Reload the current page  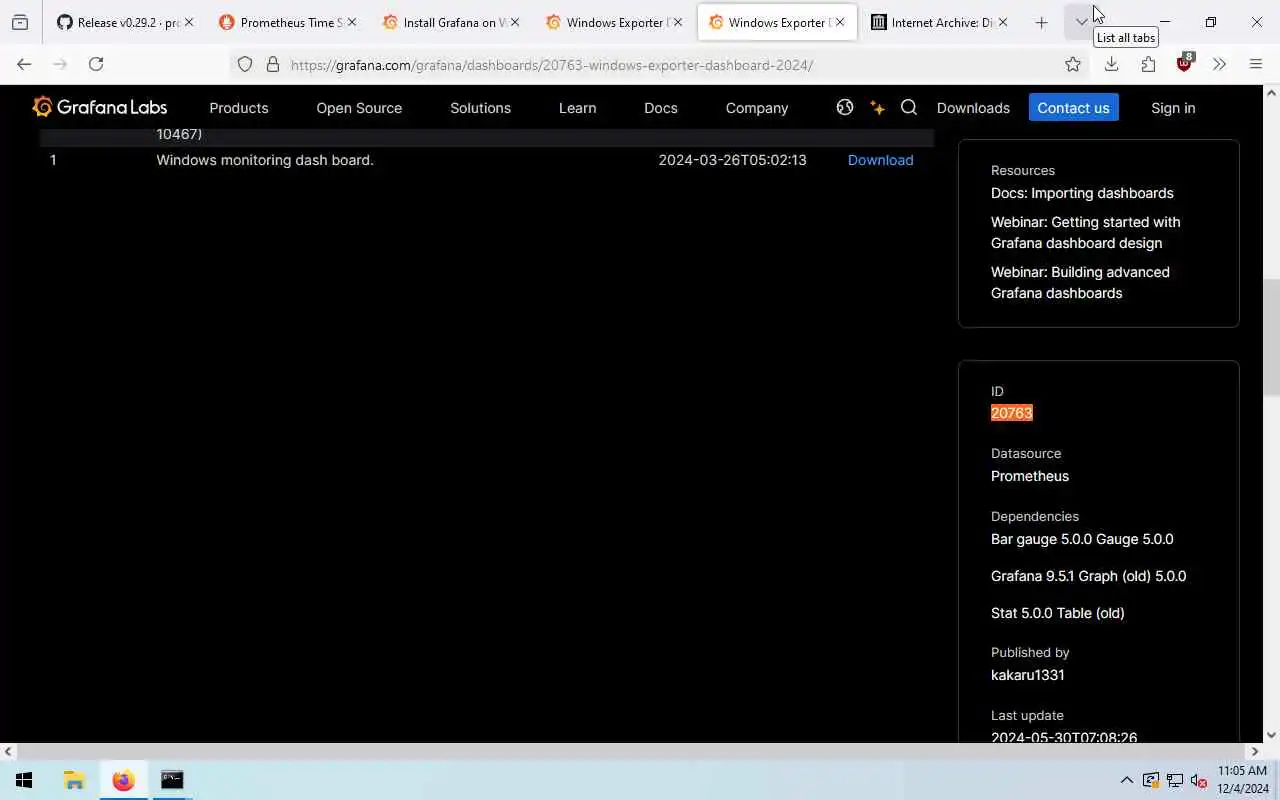pos(96,64)
